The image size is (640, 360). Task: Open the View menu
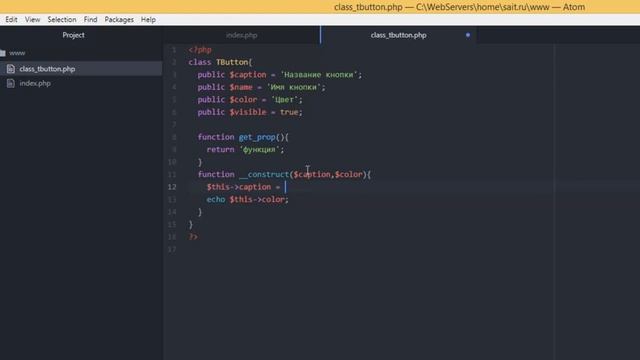point(33,20)
